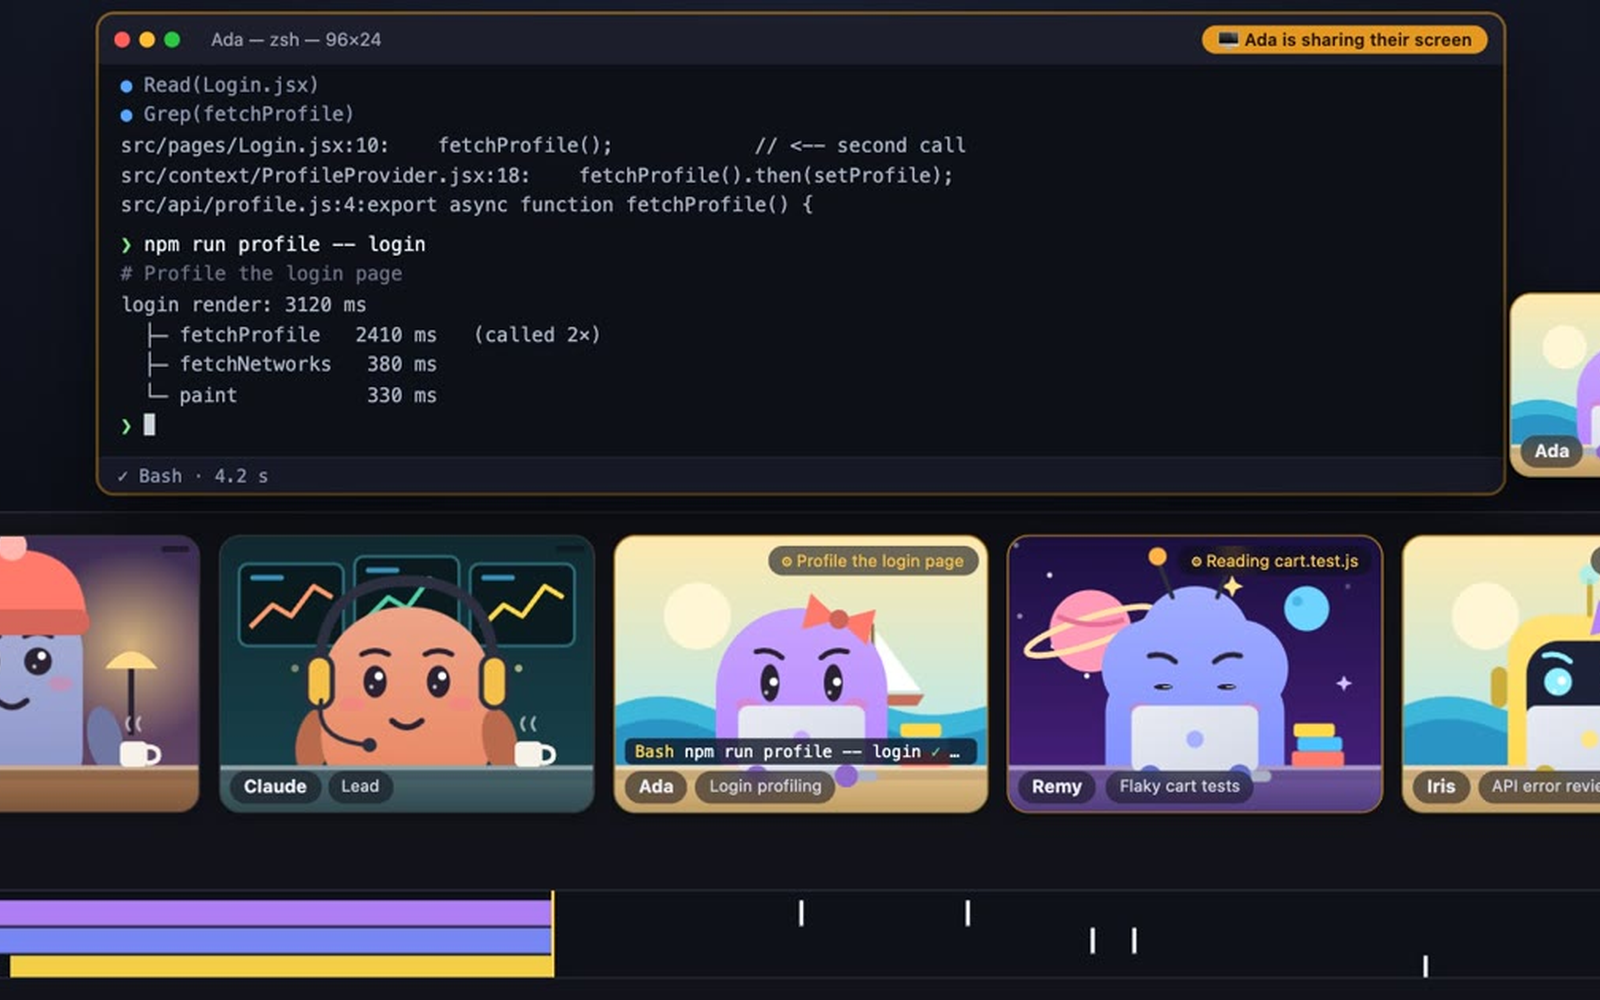Image resolution: width=1600 pixels, height=1000 pixels.
Task: Click the "Reading cart.test.js" status badge
Action: (1274, 561)
